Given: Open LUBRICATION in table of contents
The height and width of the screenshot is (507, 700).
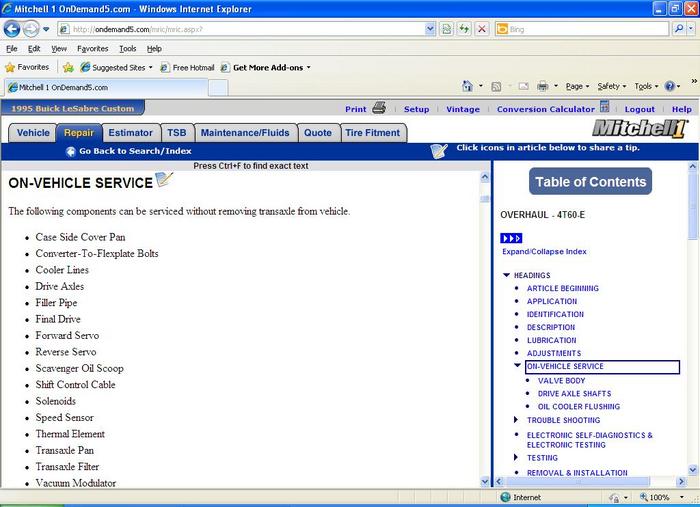Looking at the screenshot, I should click(551, 340).
